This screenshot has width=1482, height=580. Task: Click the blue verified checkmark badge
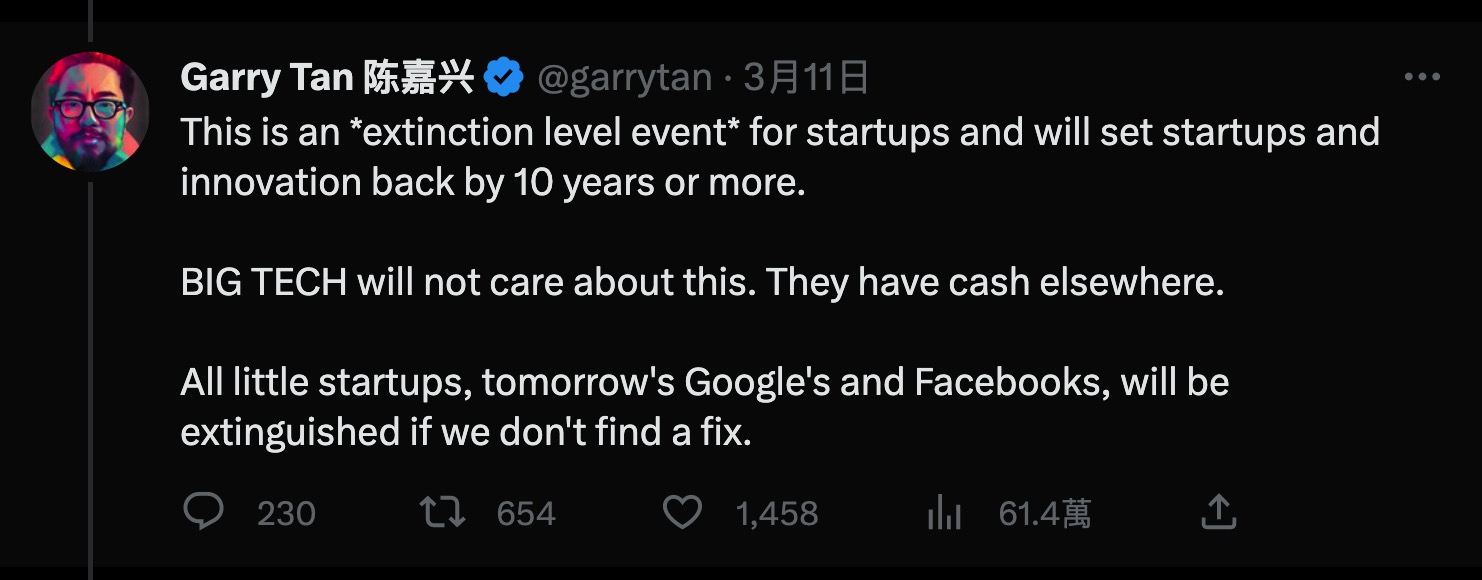point(504,78)
